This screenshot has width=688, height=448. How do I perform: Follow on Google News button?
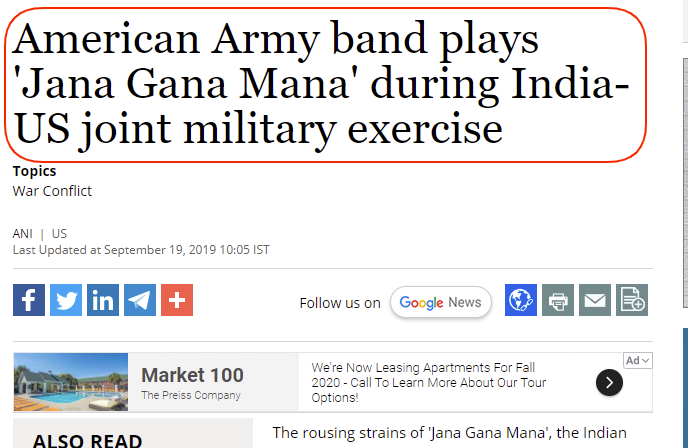441,302
